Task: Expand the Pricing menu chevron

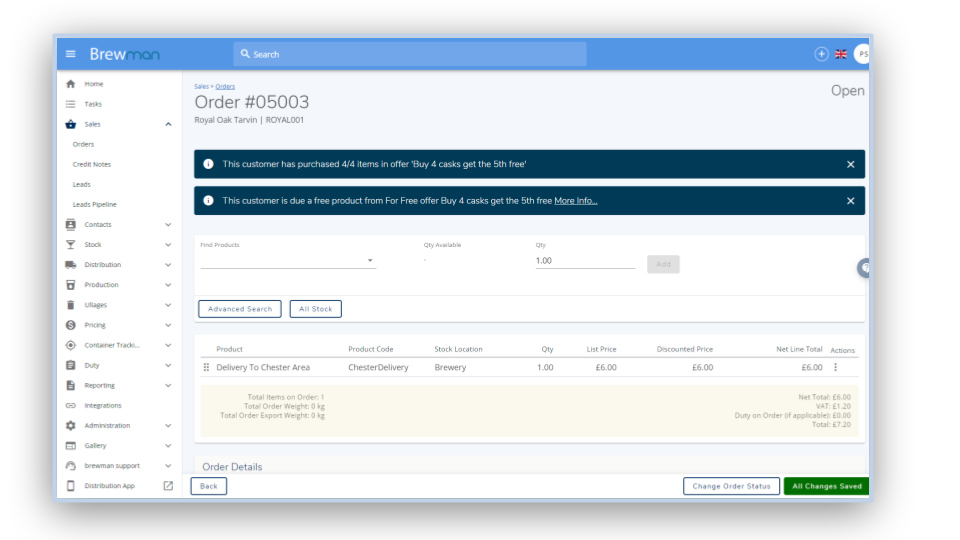Action: (x=168, y=325)
